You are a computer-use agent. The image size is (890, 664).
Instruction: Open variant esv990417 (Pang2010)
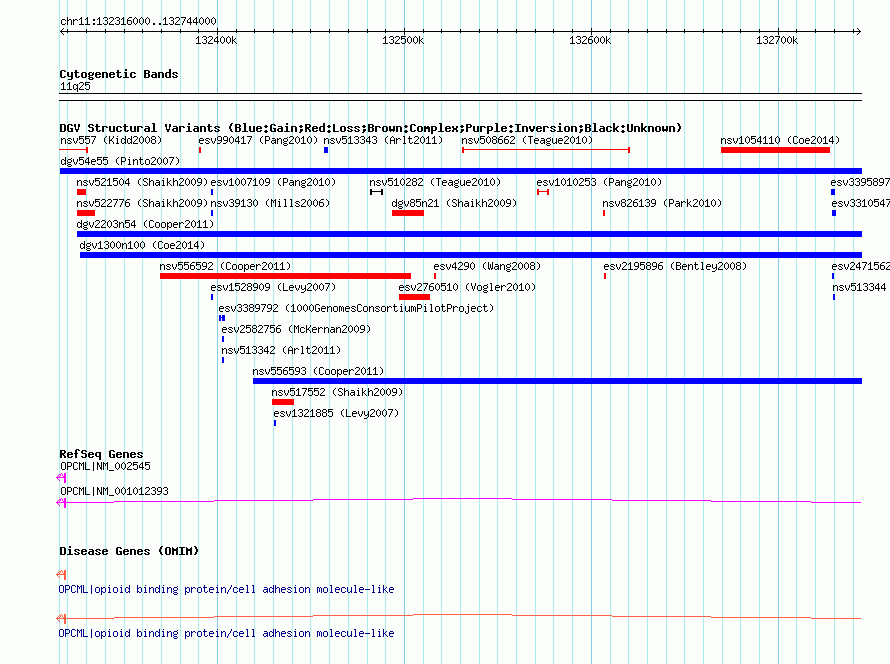258,140
